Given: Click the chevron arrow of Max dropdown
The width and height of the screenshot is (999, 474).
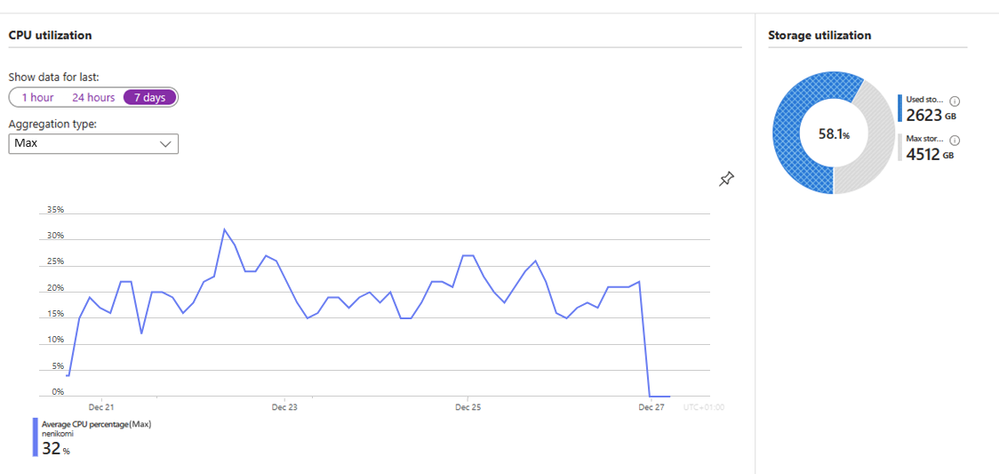Looking at the screenshot, I should [165, 144].
